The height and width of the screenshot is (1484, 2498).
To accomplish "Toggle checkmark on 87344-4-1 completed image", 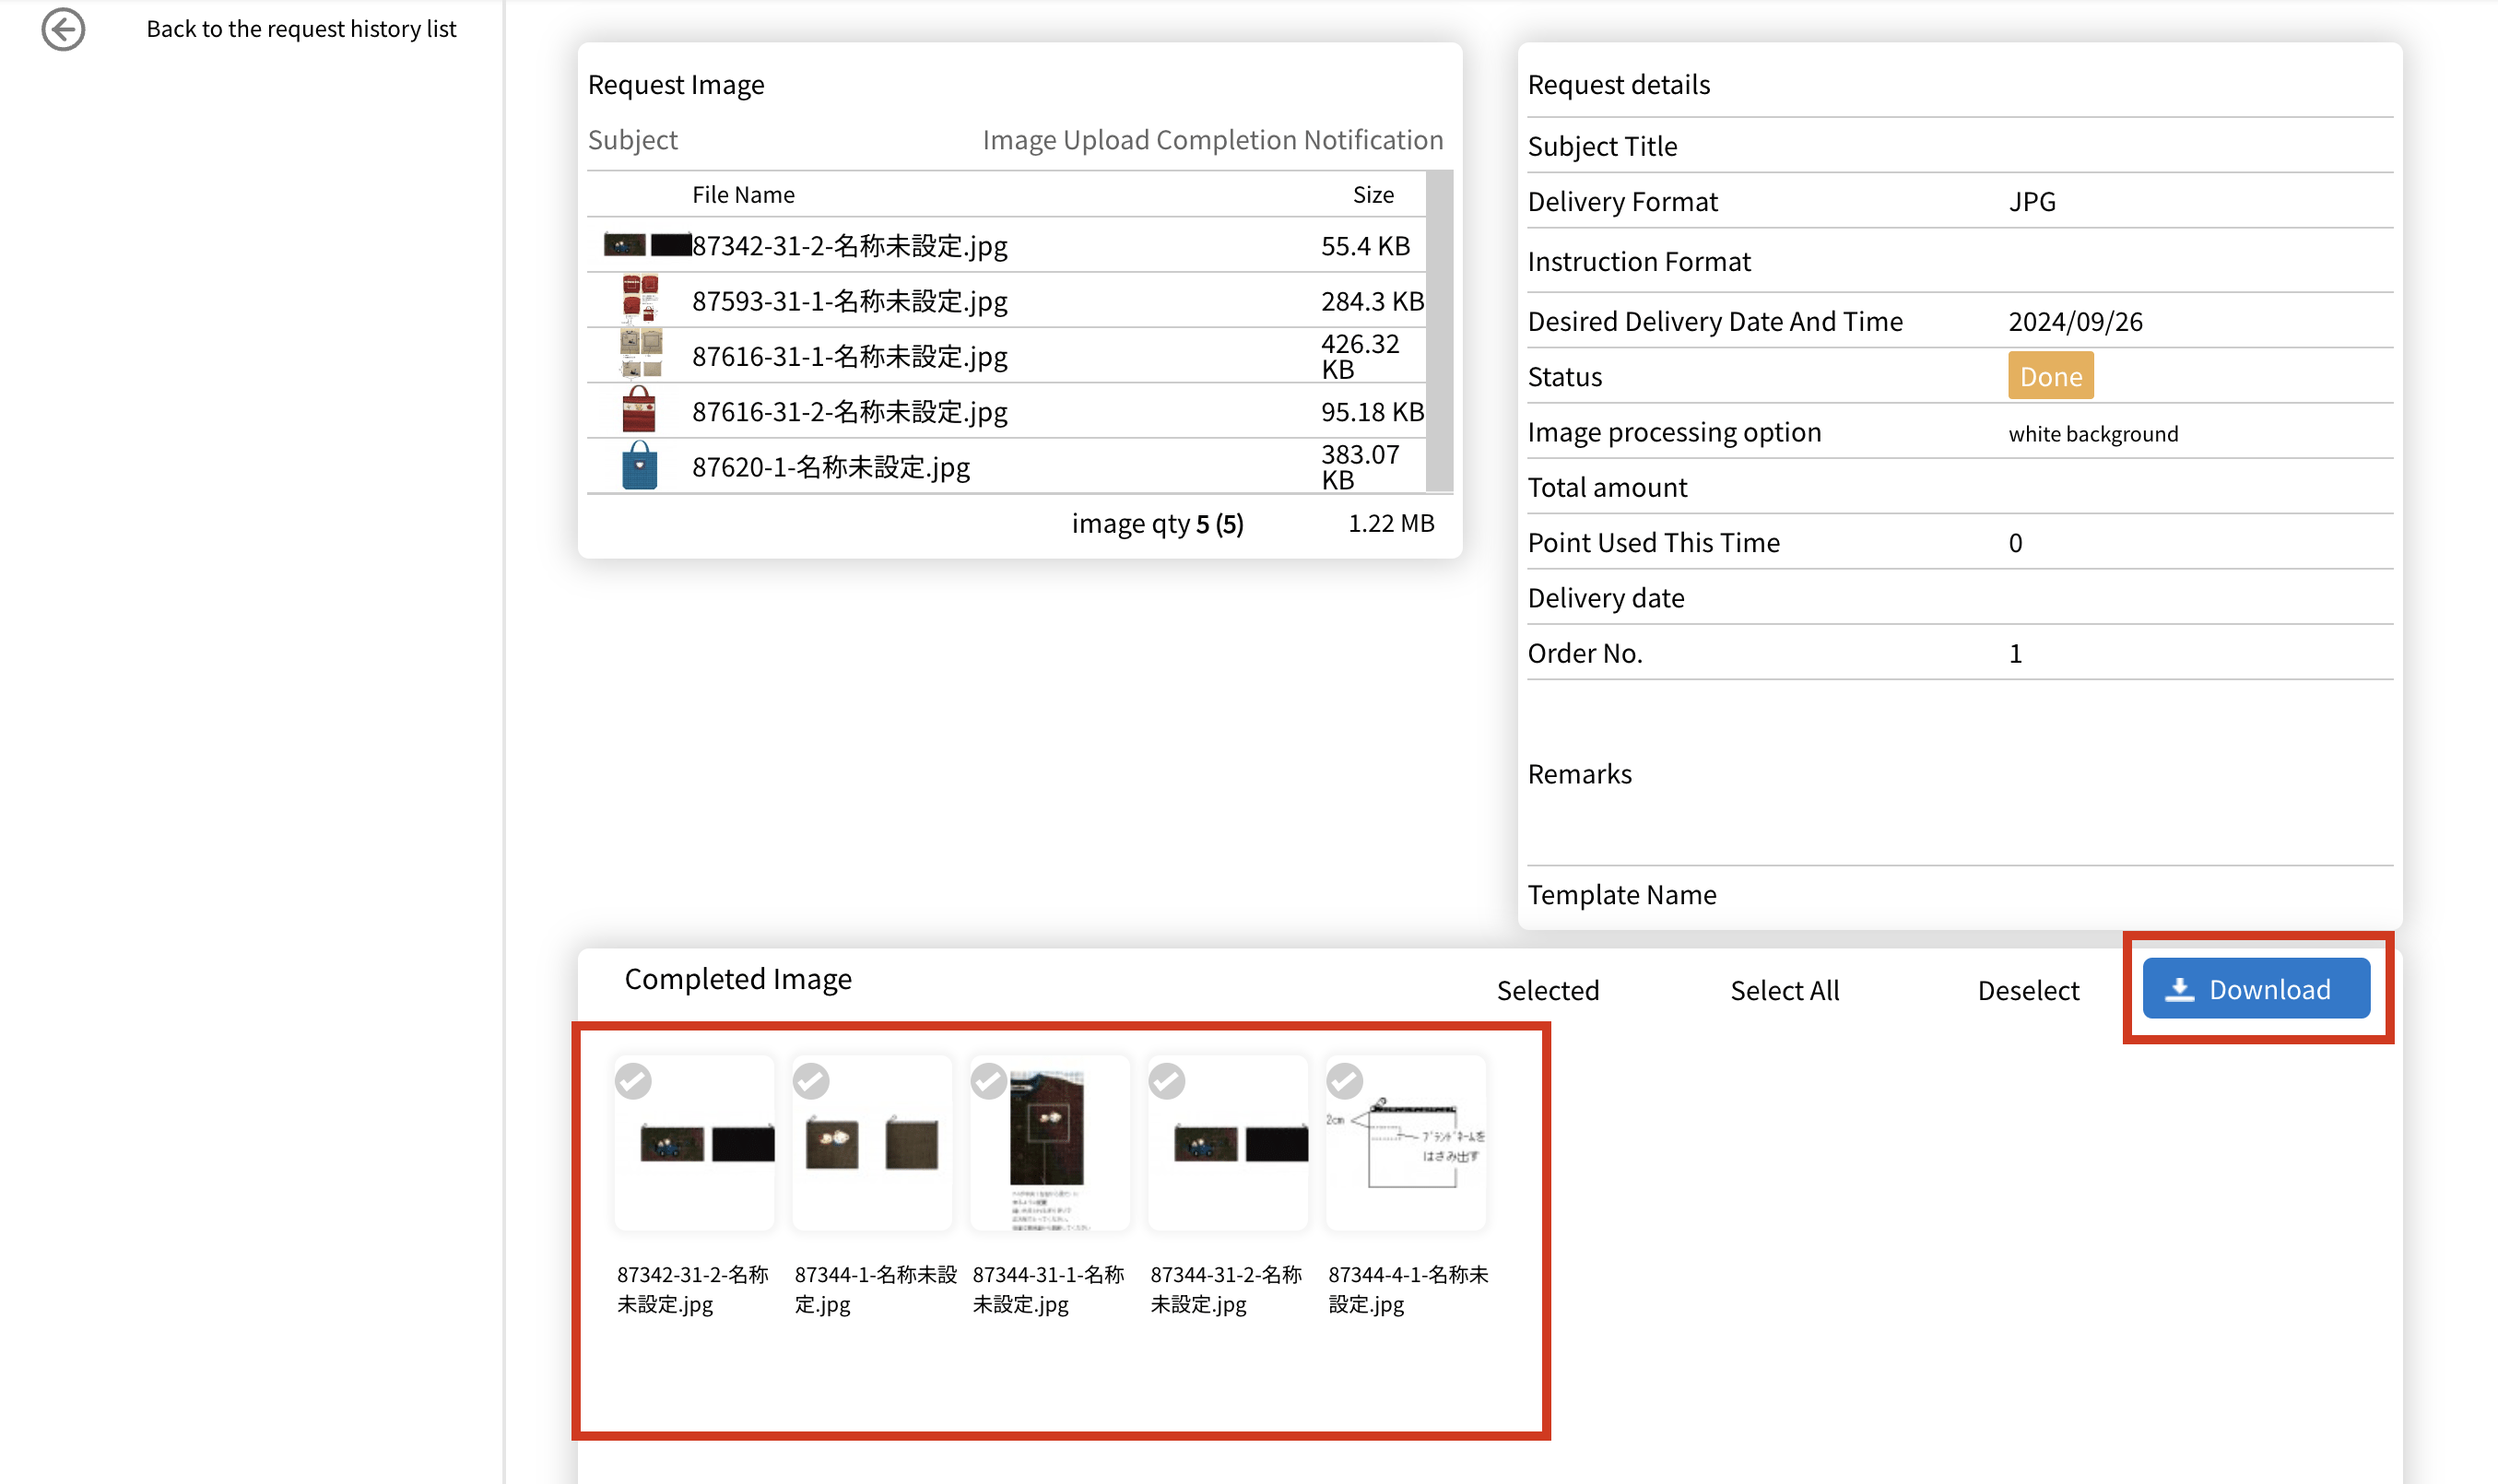I will click(x=1345, y=1081).
